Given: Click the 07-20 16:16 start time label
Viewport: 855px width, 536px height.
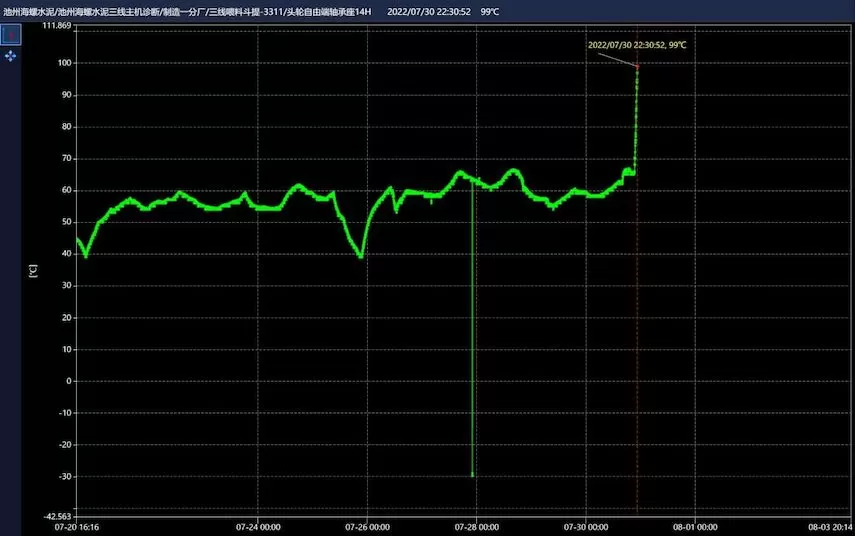Looking at the screenshot, I should click(77, 526).
